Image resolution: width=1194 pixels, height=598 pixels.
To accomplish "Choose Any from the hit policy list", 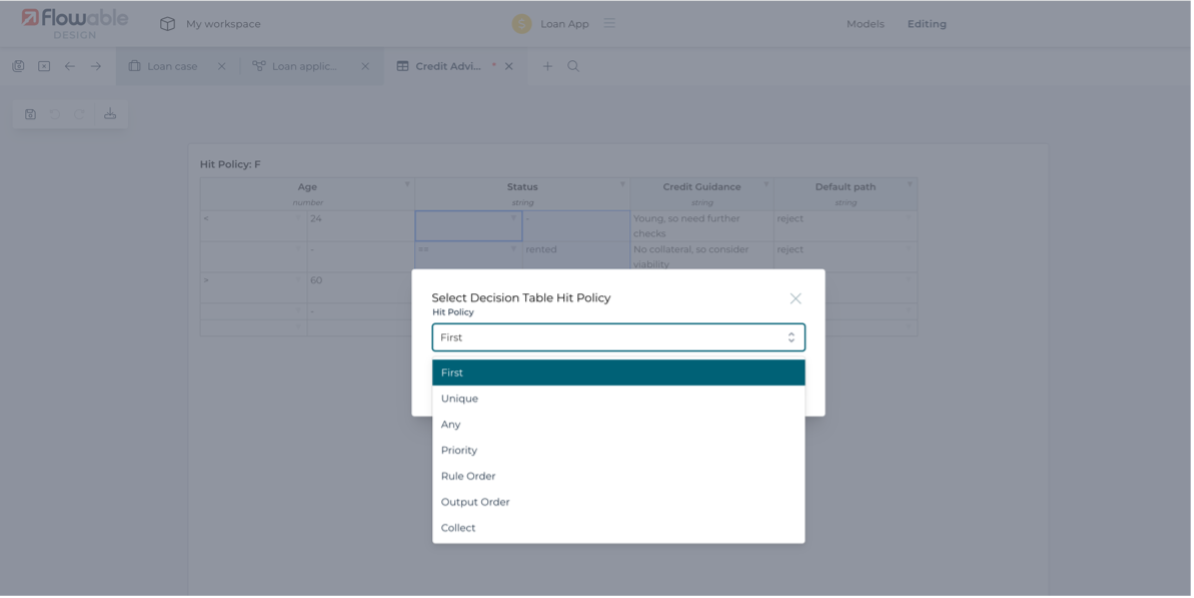I will tap(451, 424).
